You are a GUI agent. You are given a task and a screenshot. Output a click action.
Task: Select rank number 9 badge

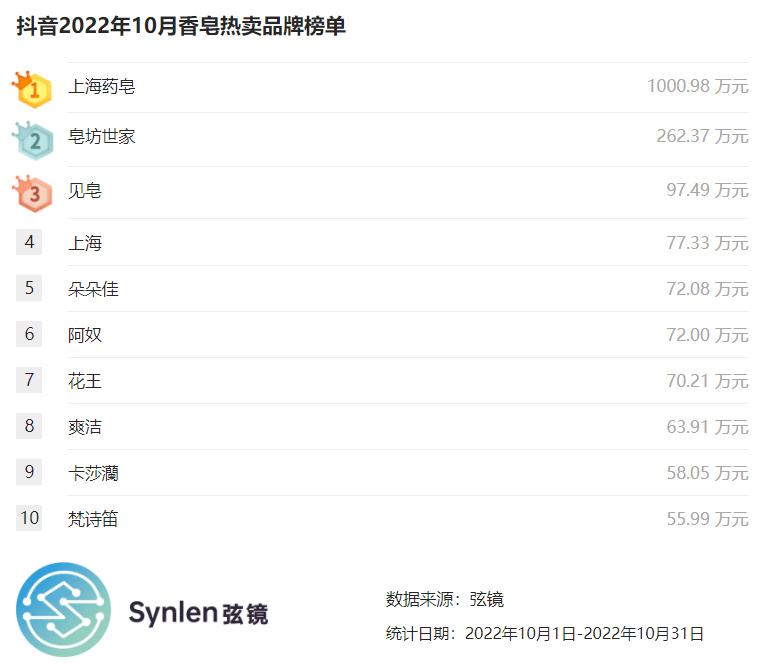[29, 472]
